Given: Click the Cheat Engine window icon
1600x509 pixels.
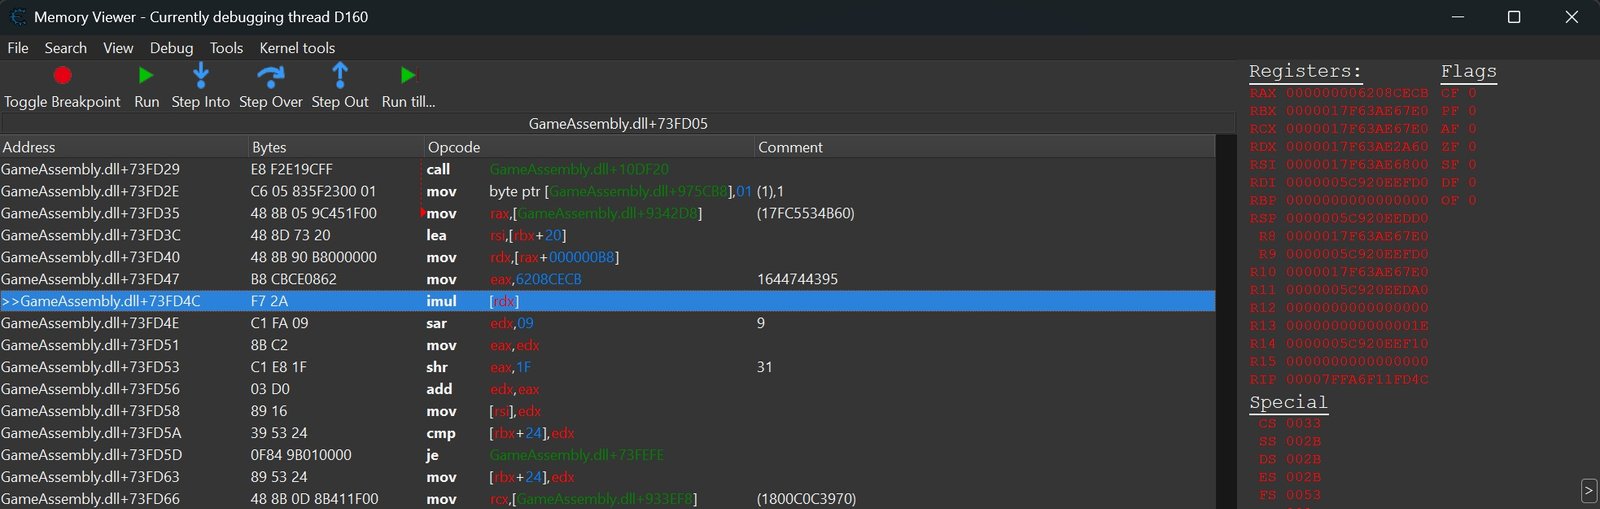Looking at the screenshot, I should (x=17, y=17).
